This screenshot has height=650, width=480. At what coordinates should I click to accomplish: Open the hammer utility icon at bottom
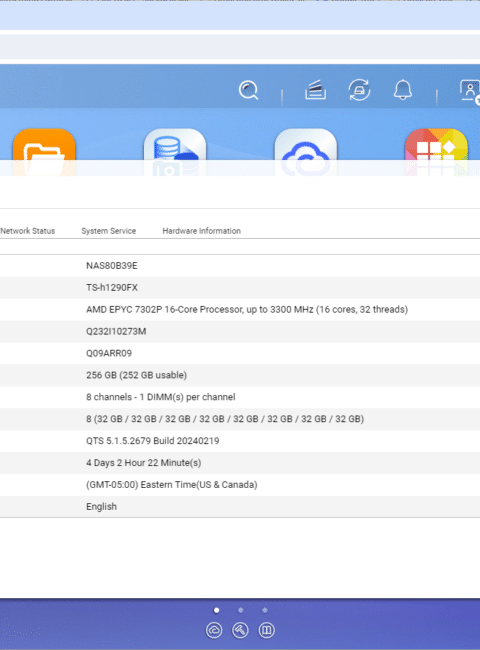tap(240, 630)
